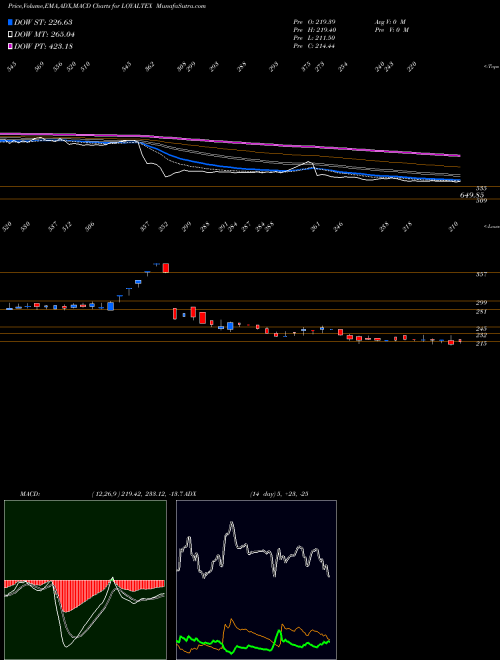
Task: Click the 649.85 price level label
Action: (472, 195)
